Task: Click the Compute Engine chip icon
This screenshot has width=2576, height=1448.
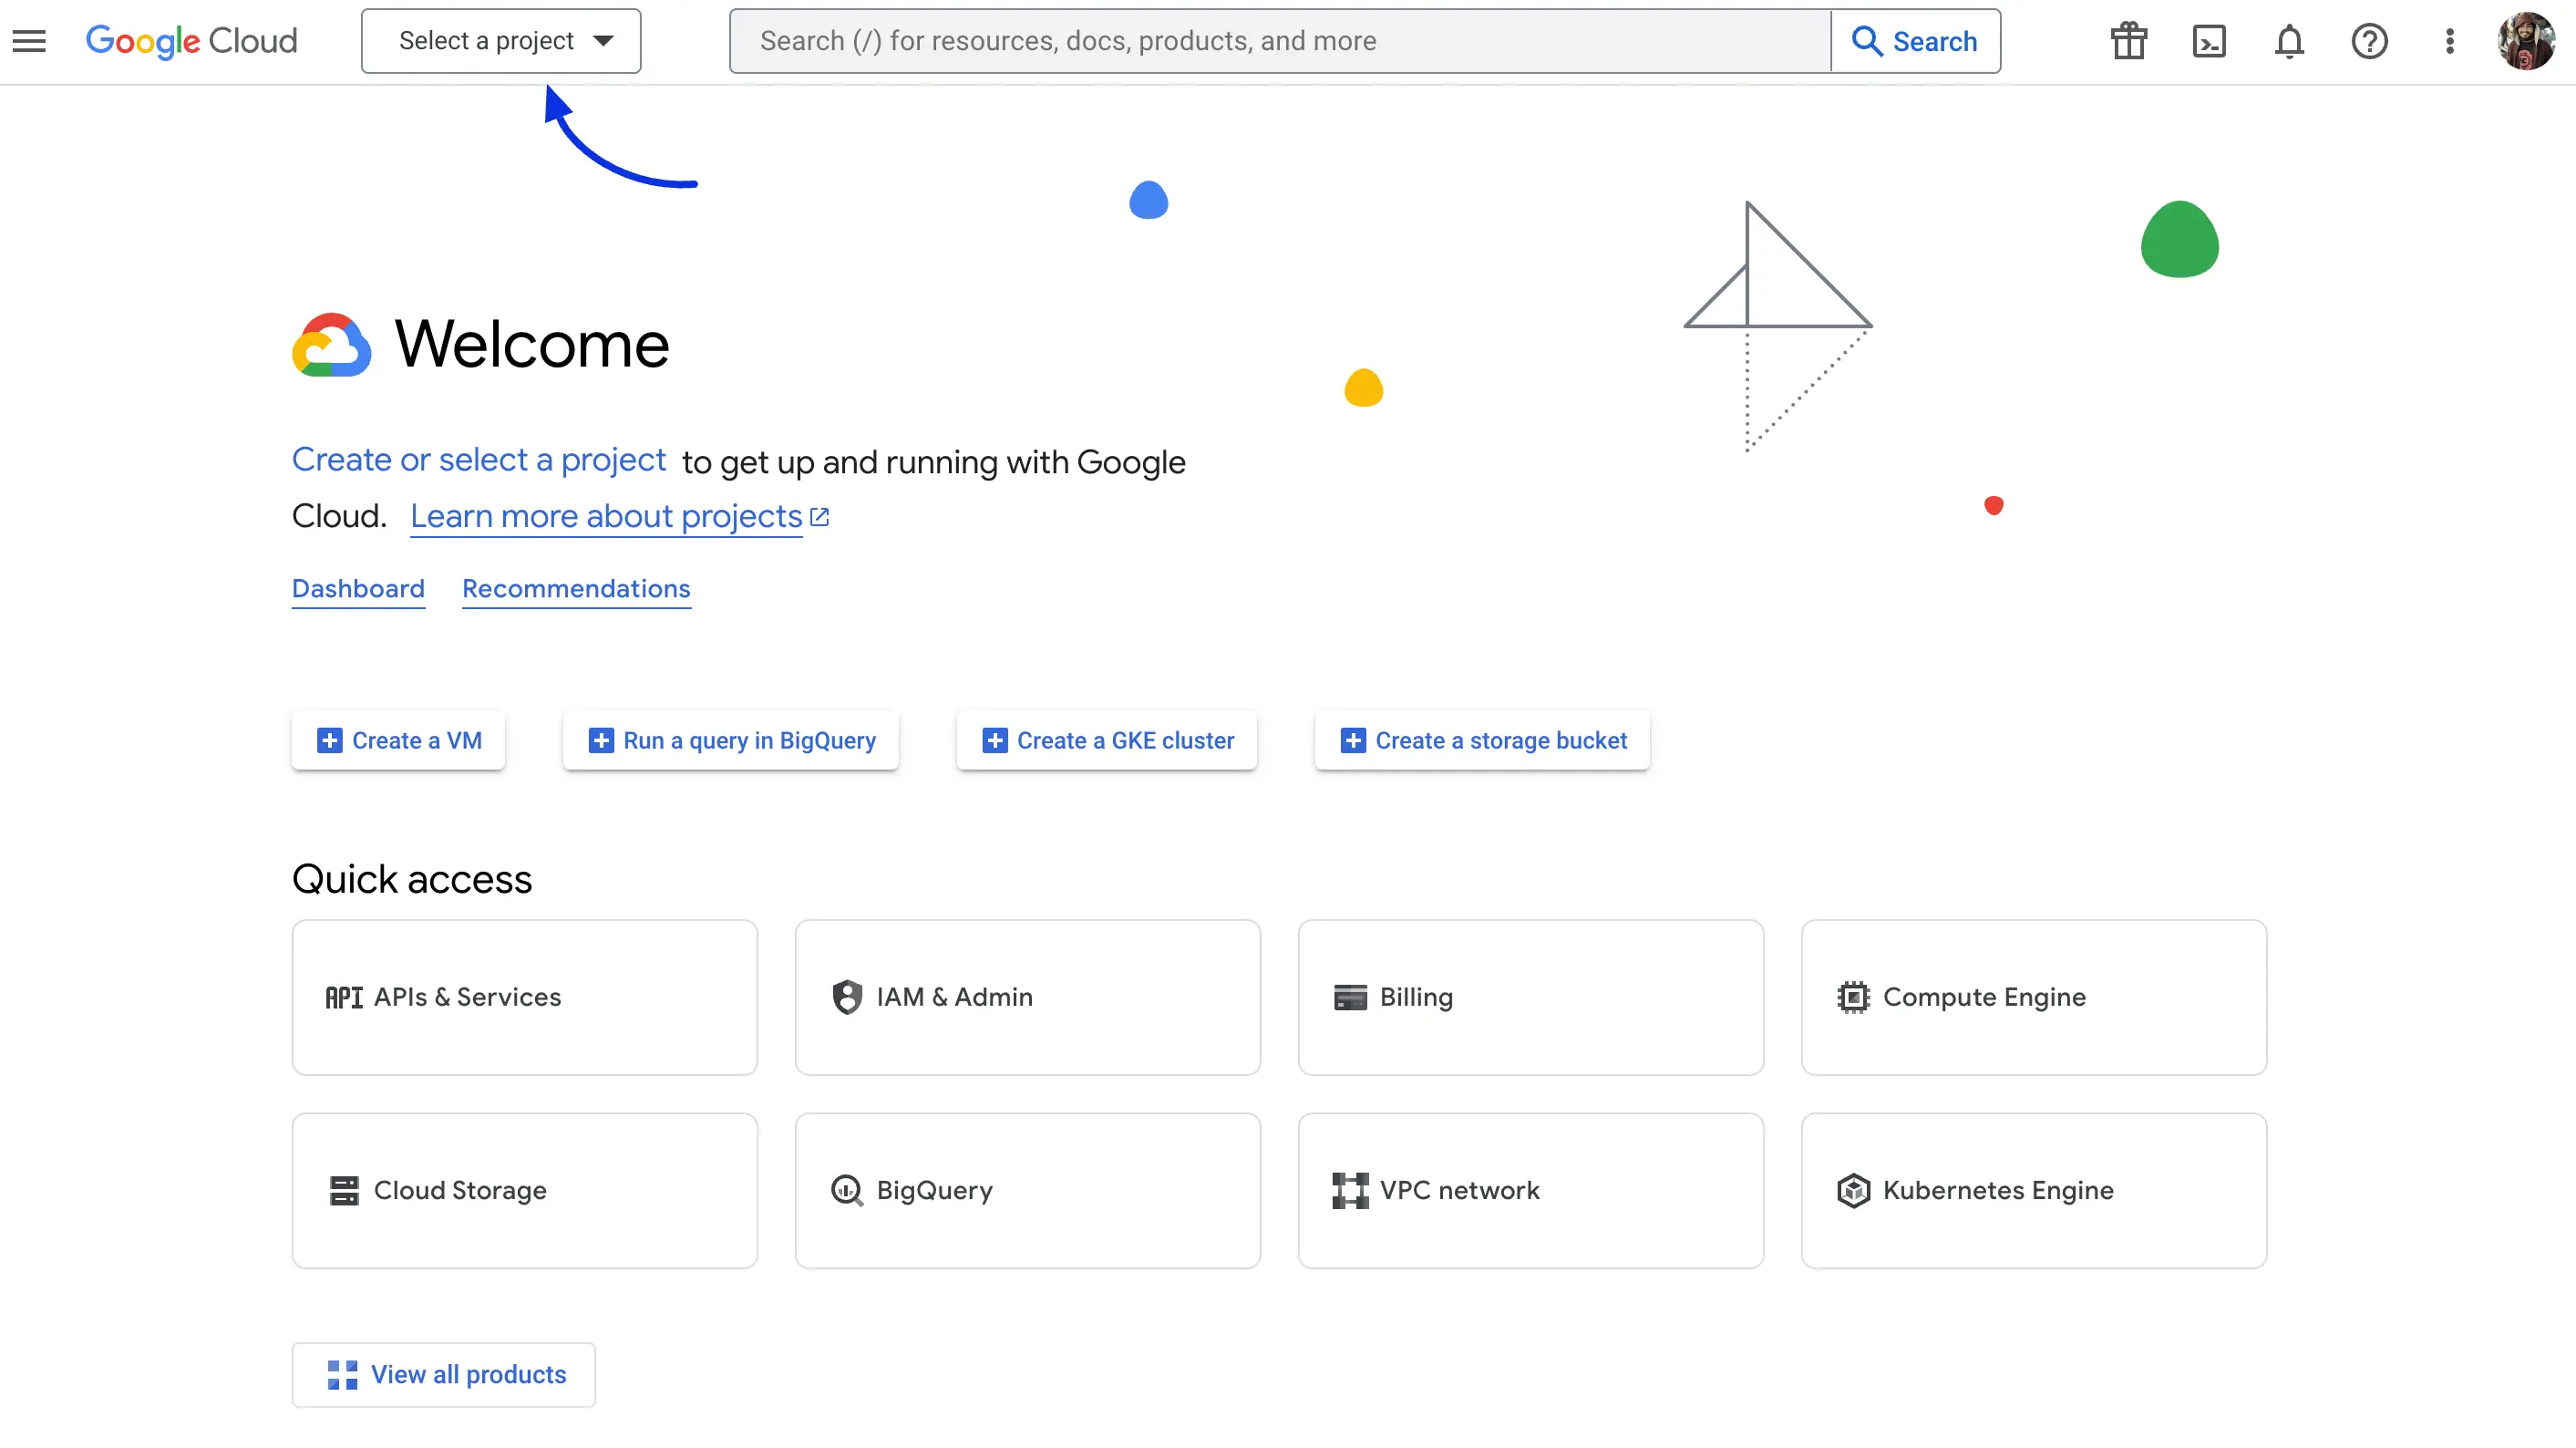Action: 1853,998
